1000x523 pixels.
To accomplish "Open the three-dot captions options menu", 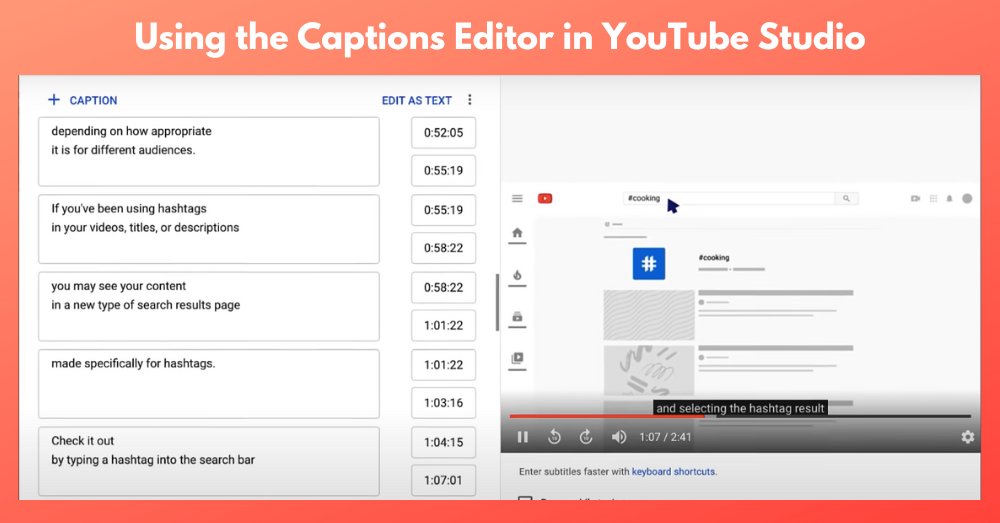I will [469, 99].
